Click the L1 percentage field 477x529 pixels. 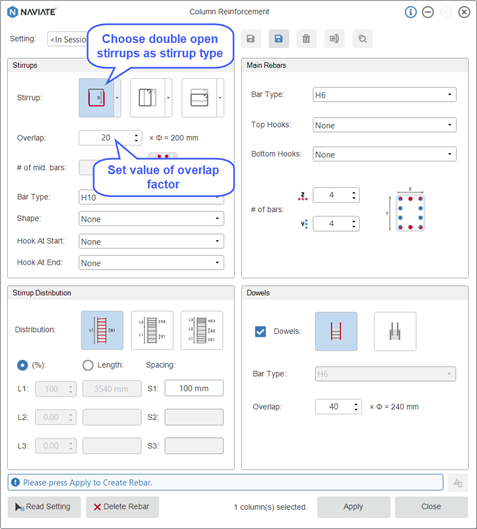[56, 389]
